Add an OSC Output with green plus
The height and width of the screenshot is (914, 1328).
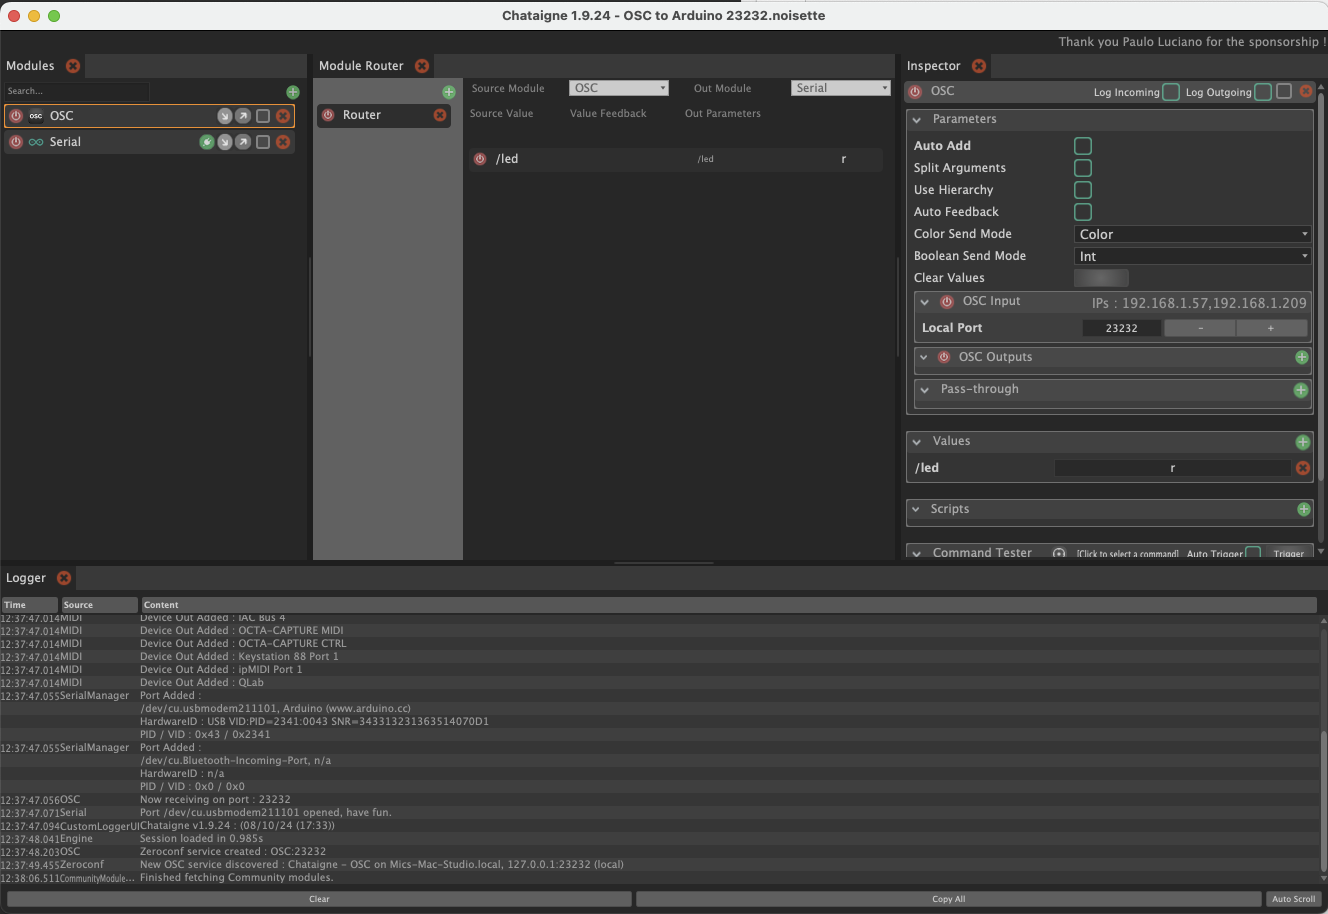pyautogui.click(x=1302, y=357)
